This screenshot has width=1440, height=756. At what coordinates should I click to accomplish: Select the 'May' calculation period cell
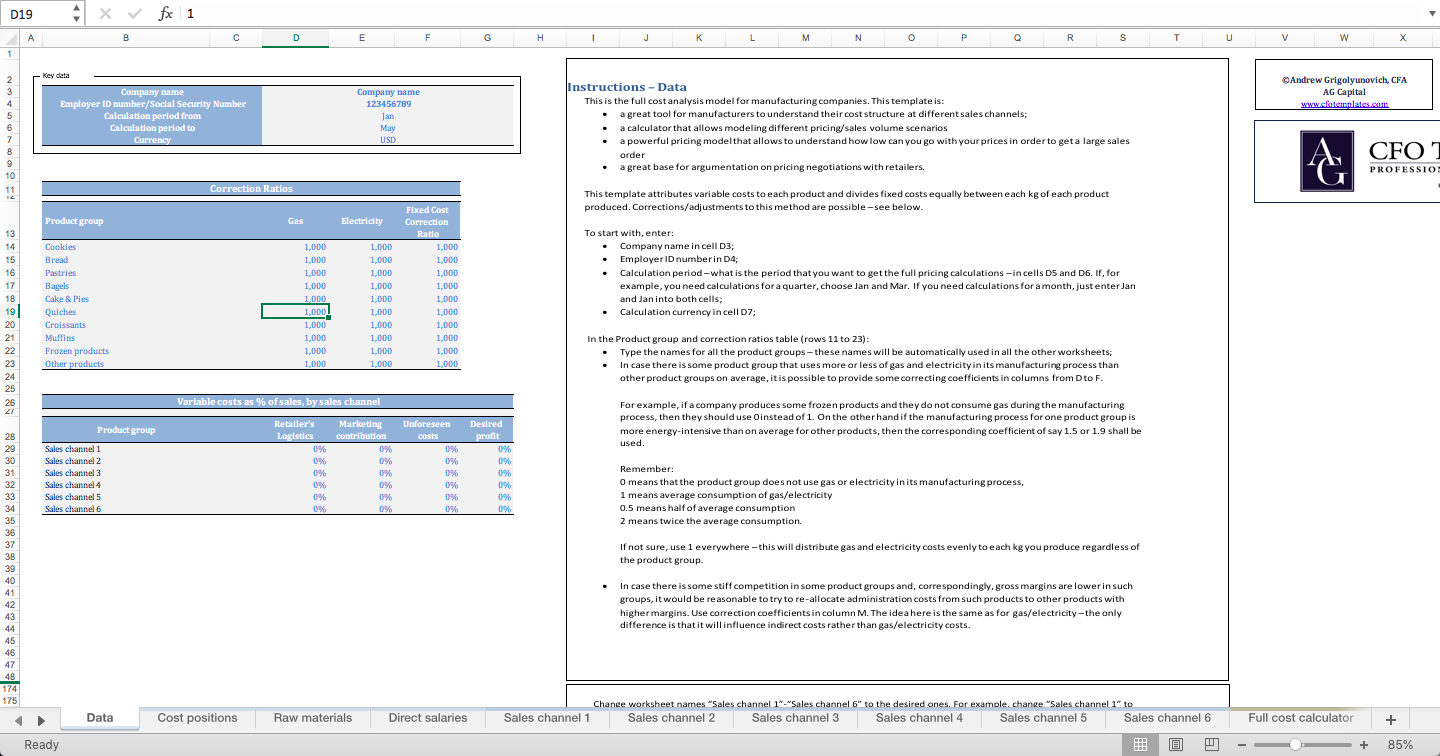click(x=388, y=128)
